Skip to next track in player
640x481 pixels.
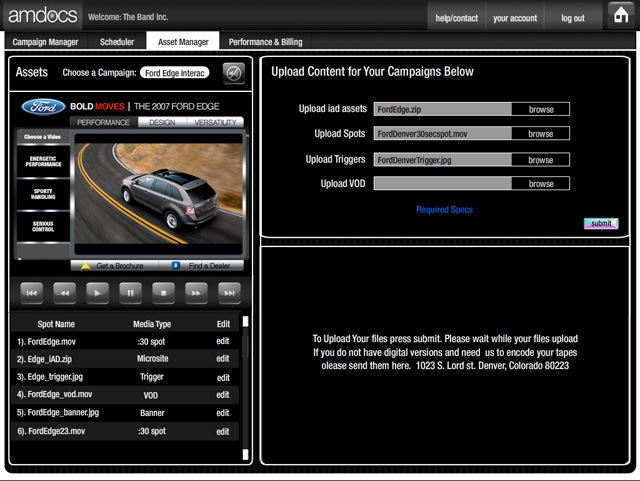(x=229, y=293)
